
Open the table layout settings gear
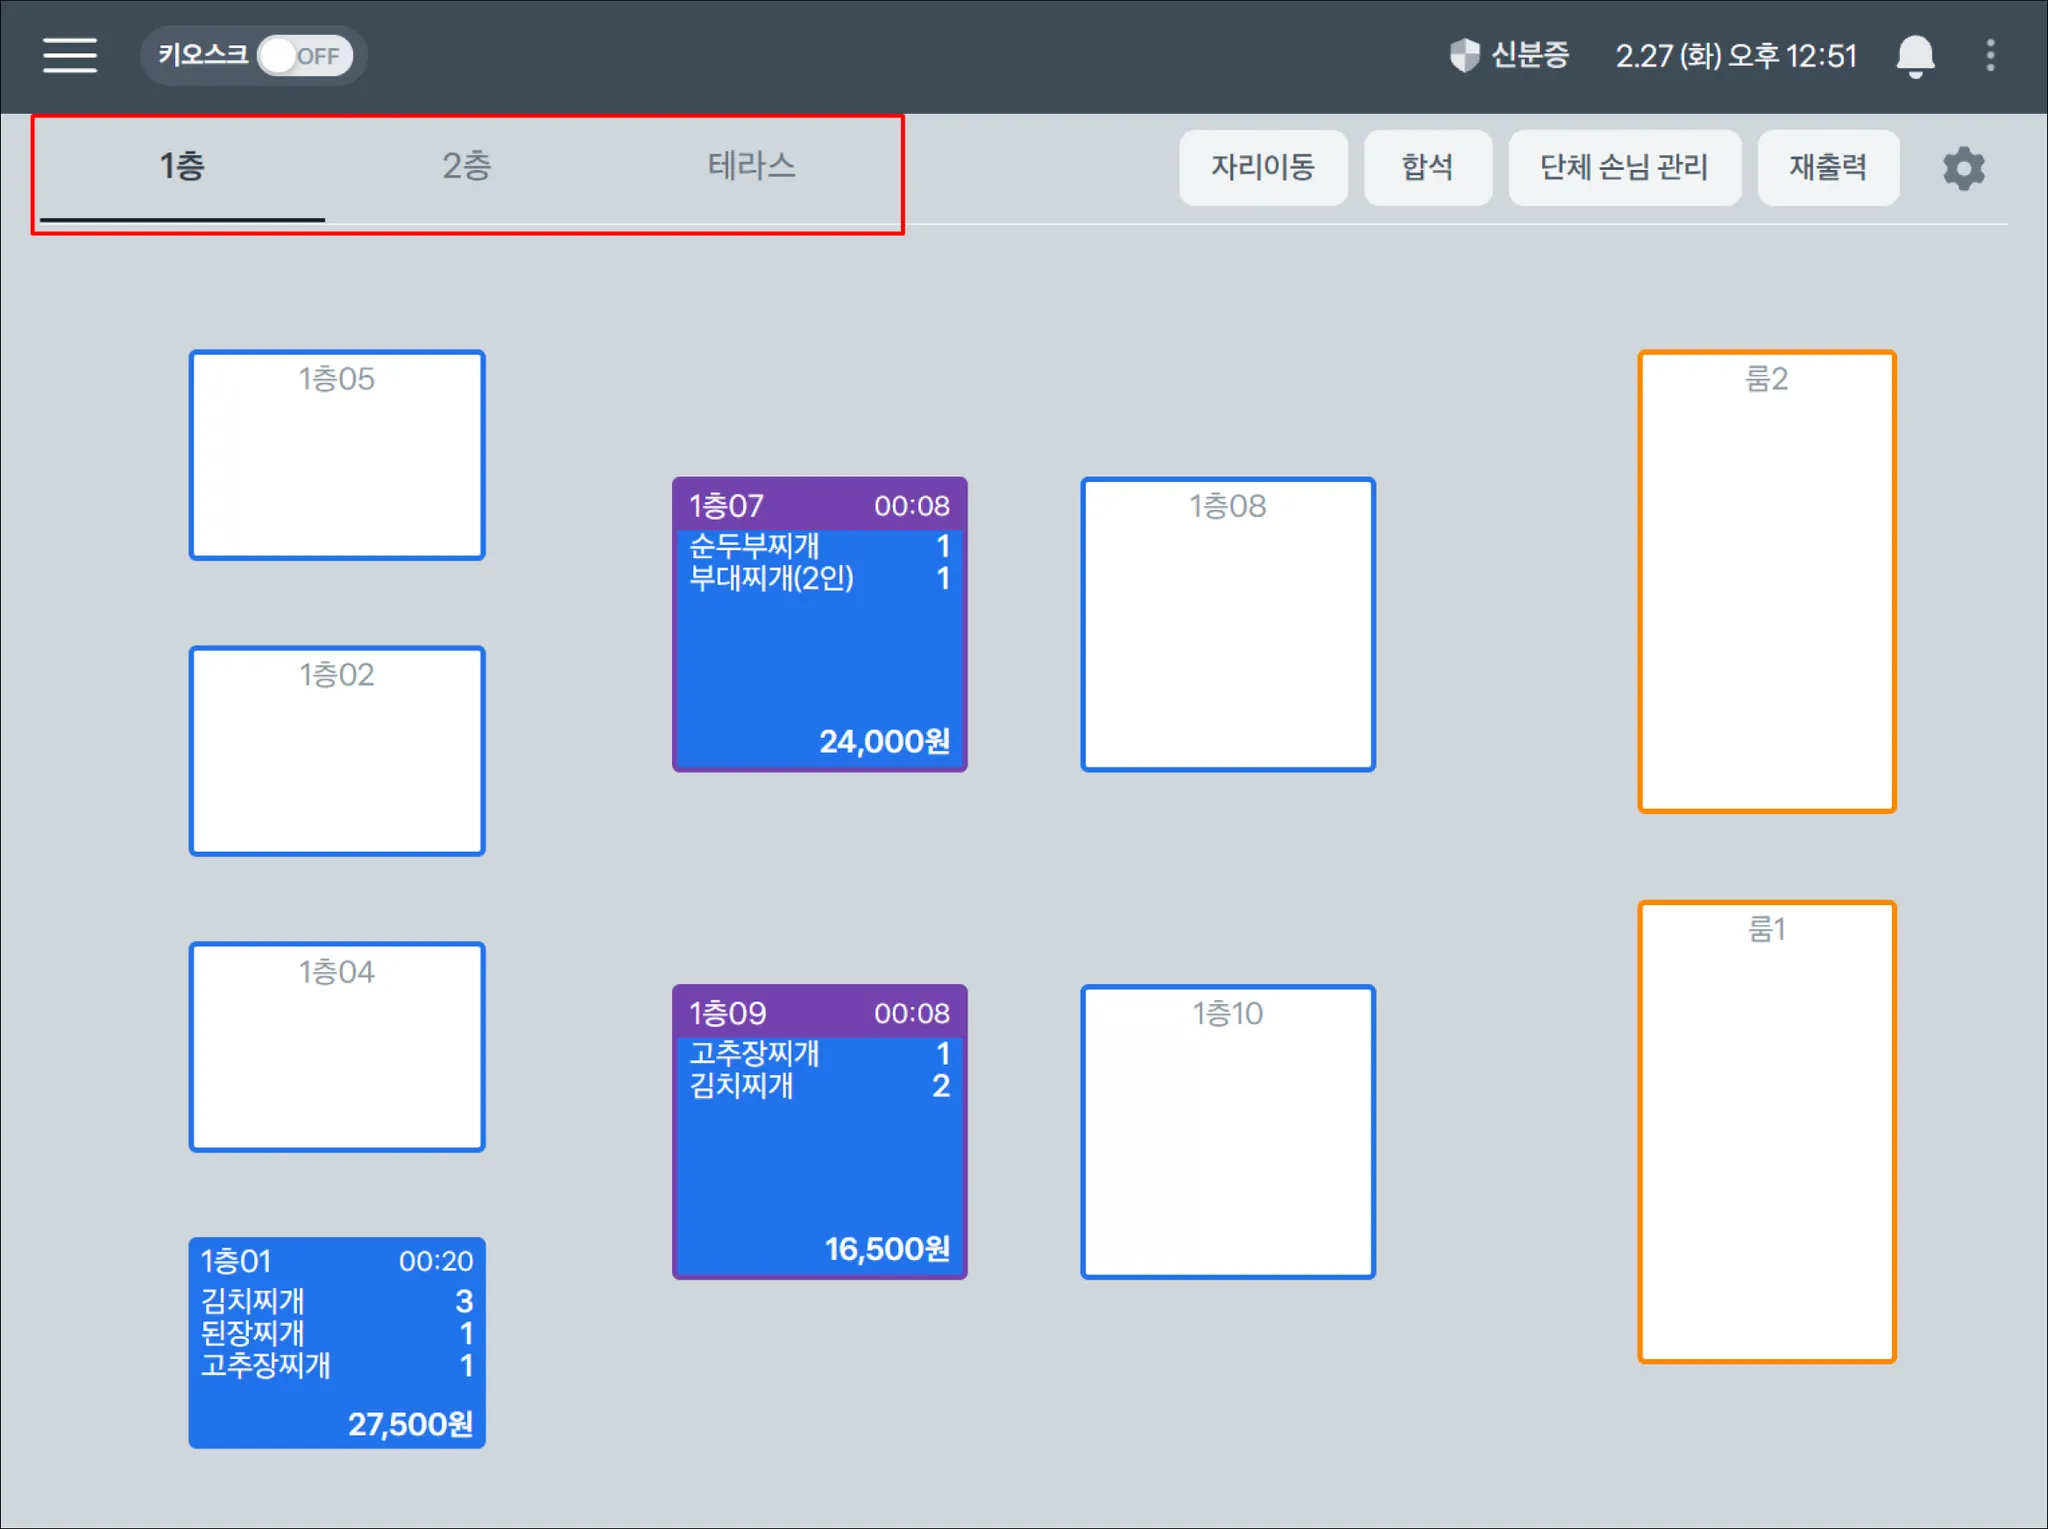(1963, 168)
